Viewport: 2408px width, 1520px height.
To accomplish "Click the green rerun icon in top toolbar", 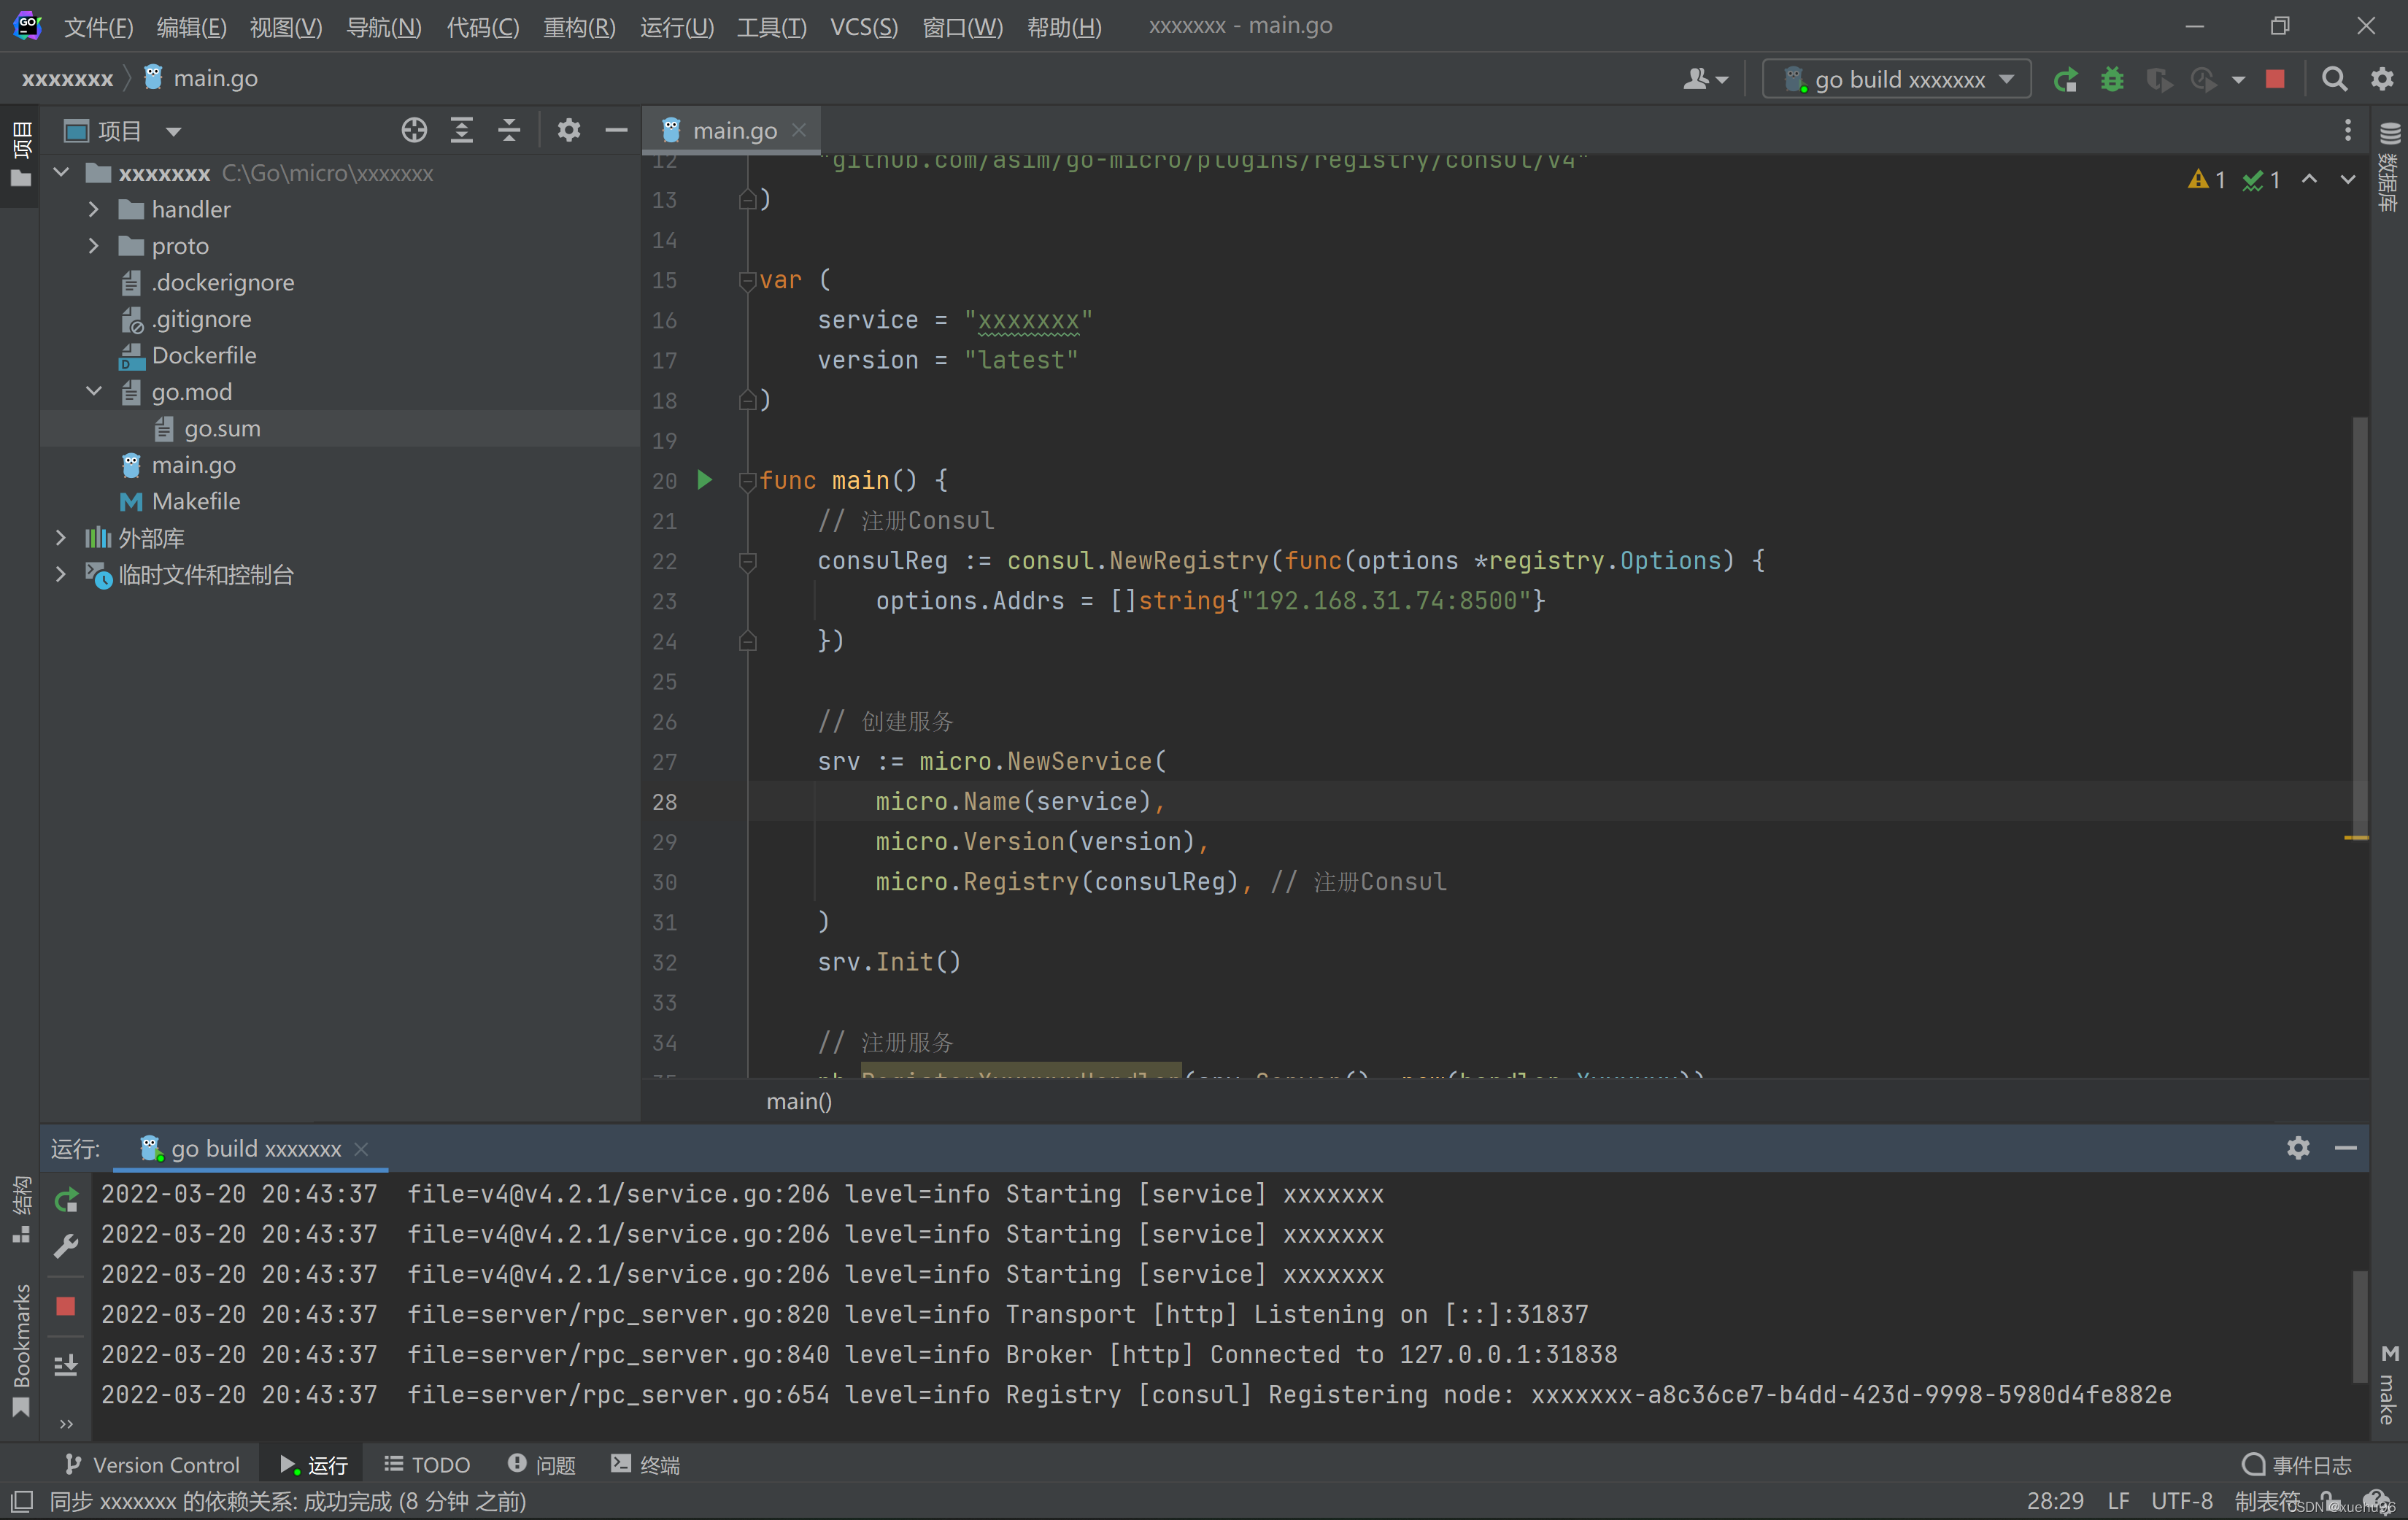I will pyautogui.click(x=2065, y=79).
